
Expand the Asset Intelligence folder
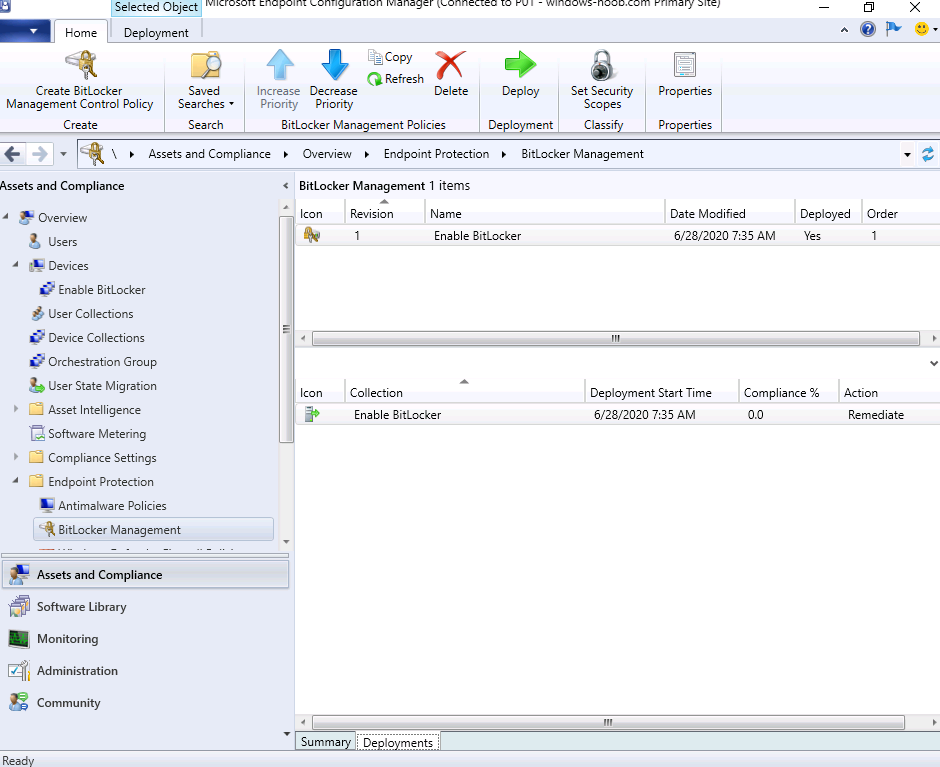pyautogui.click(x=16, y=408)
